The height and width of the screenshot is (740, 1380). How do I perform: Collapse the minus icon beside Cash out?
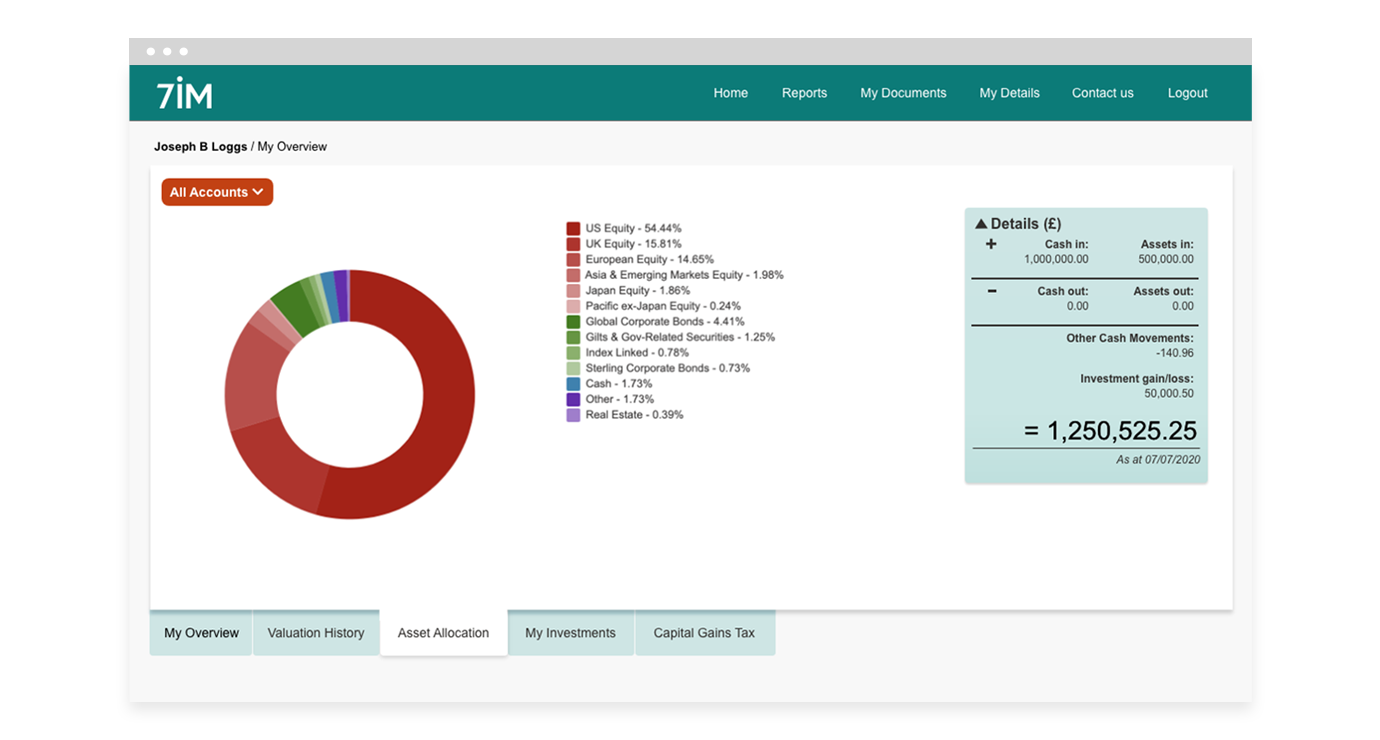(x=991, y=291)
